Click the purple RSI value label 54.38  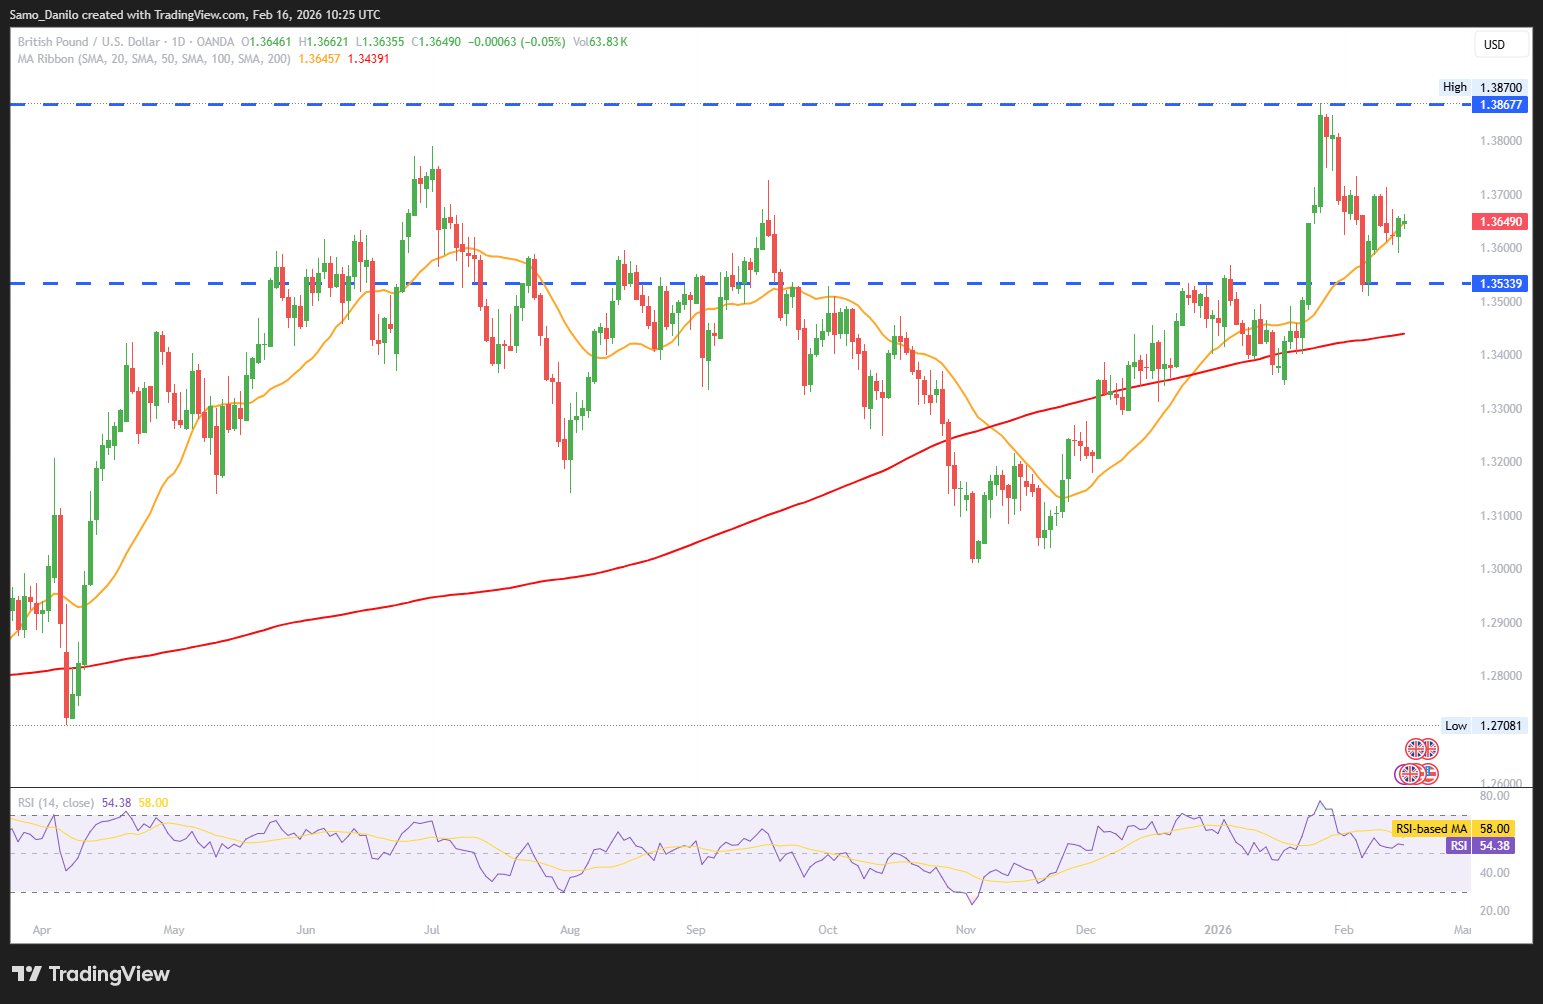[1494, 846]
